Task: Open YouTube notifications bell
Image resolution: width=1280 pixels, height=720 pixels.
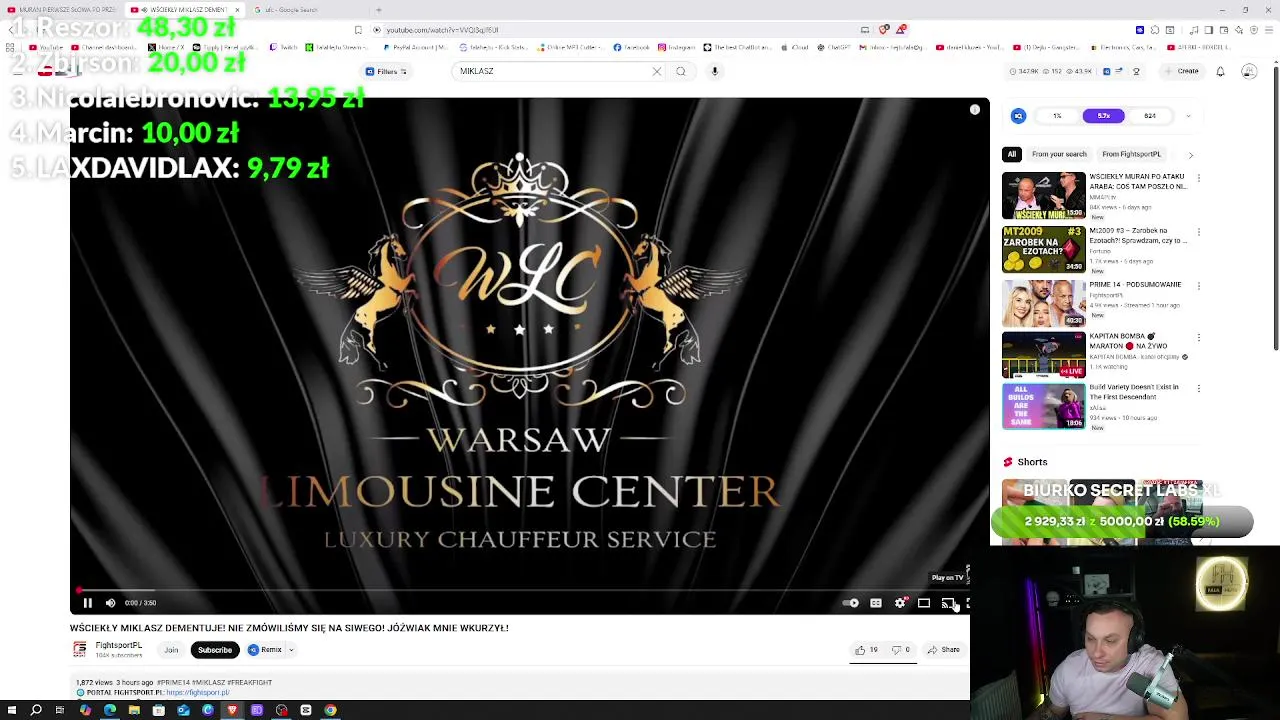Action: coord(1220,71)
